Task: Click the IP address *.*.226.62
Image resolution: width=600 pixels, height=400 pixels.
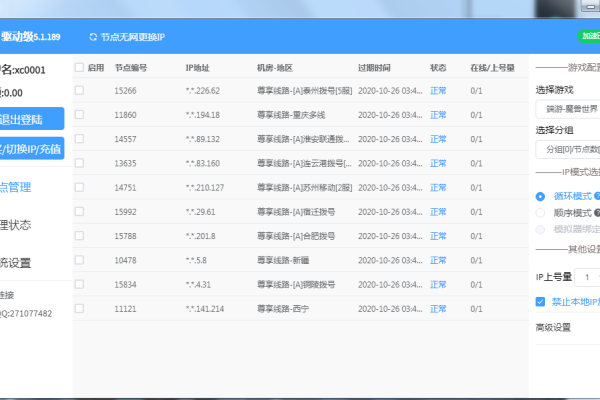Action: (x=203, y=91)
